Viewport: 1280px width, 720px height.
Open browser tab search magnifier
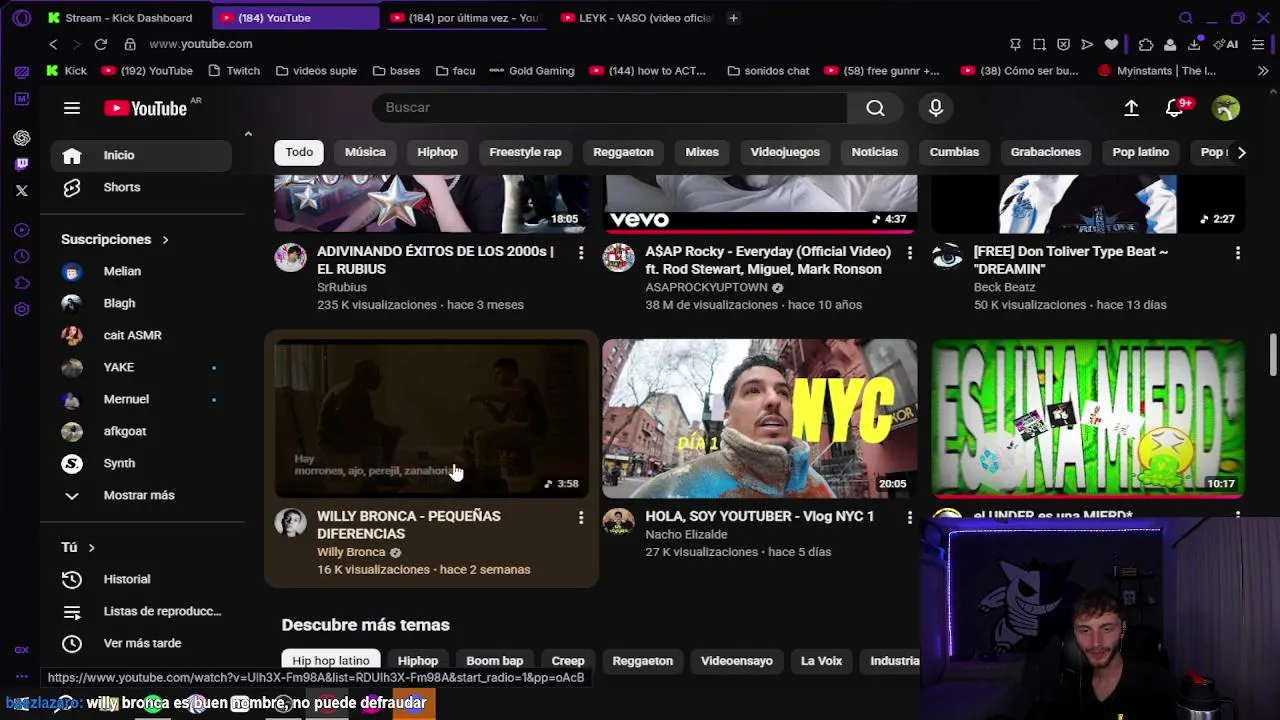pos(1186,18)
